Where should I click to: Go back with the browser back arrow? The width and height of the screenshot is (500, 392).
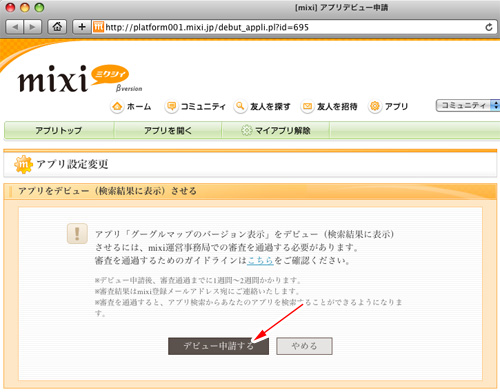point(15,27)
